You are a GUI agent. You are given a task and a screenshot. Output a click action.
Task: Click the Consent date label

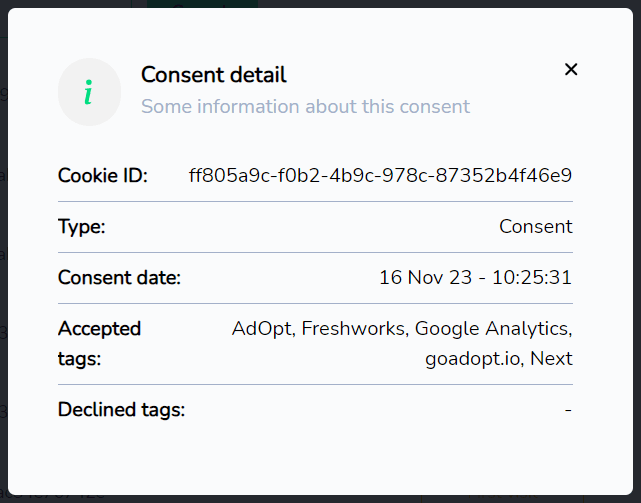pyautogui.click(x=119, y=278)
